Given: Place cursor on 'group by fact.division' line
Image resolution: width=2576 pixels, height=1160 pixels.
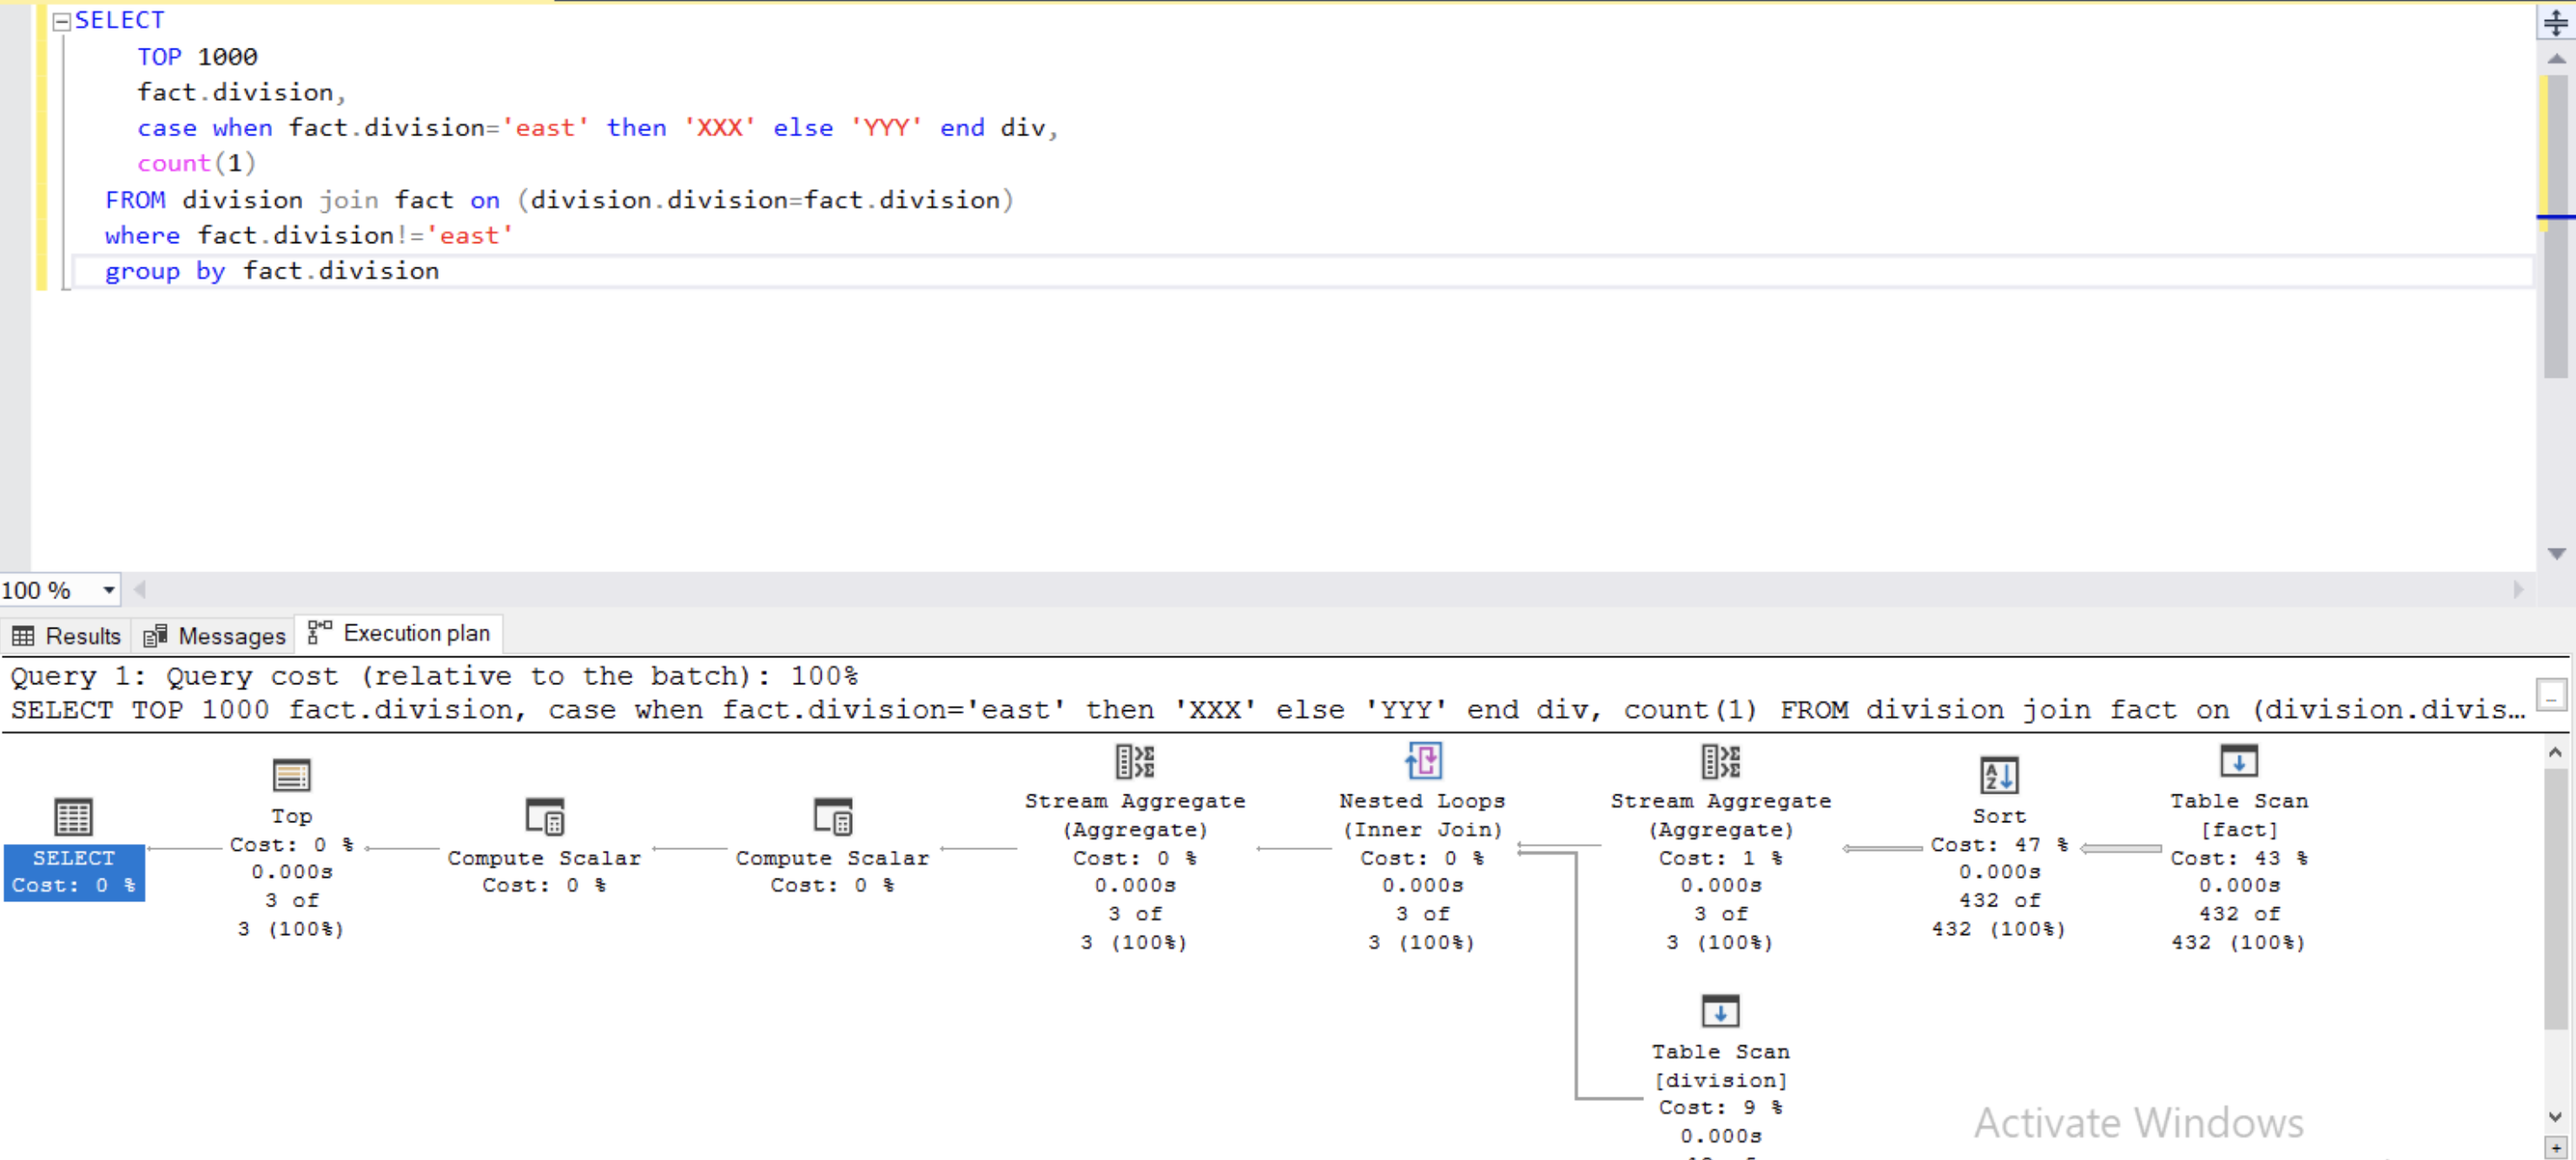Looking at the screenshot, I should click(272, 271).
